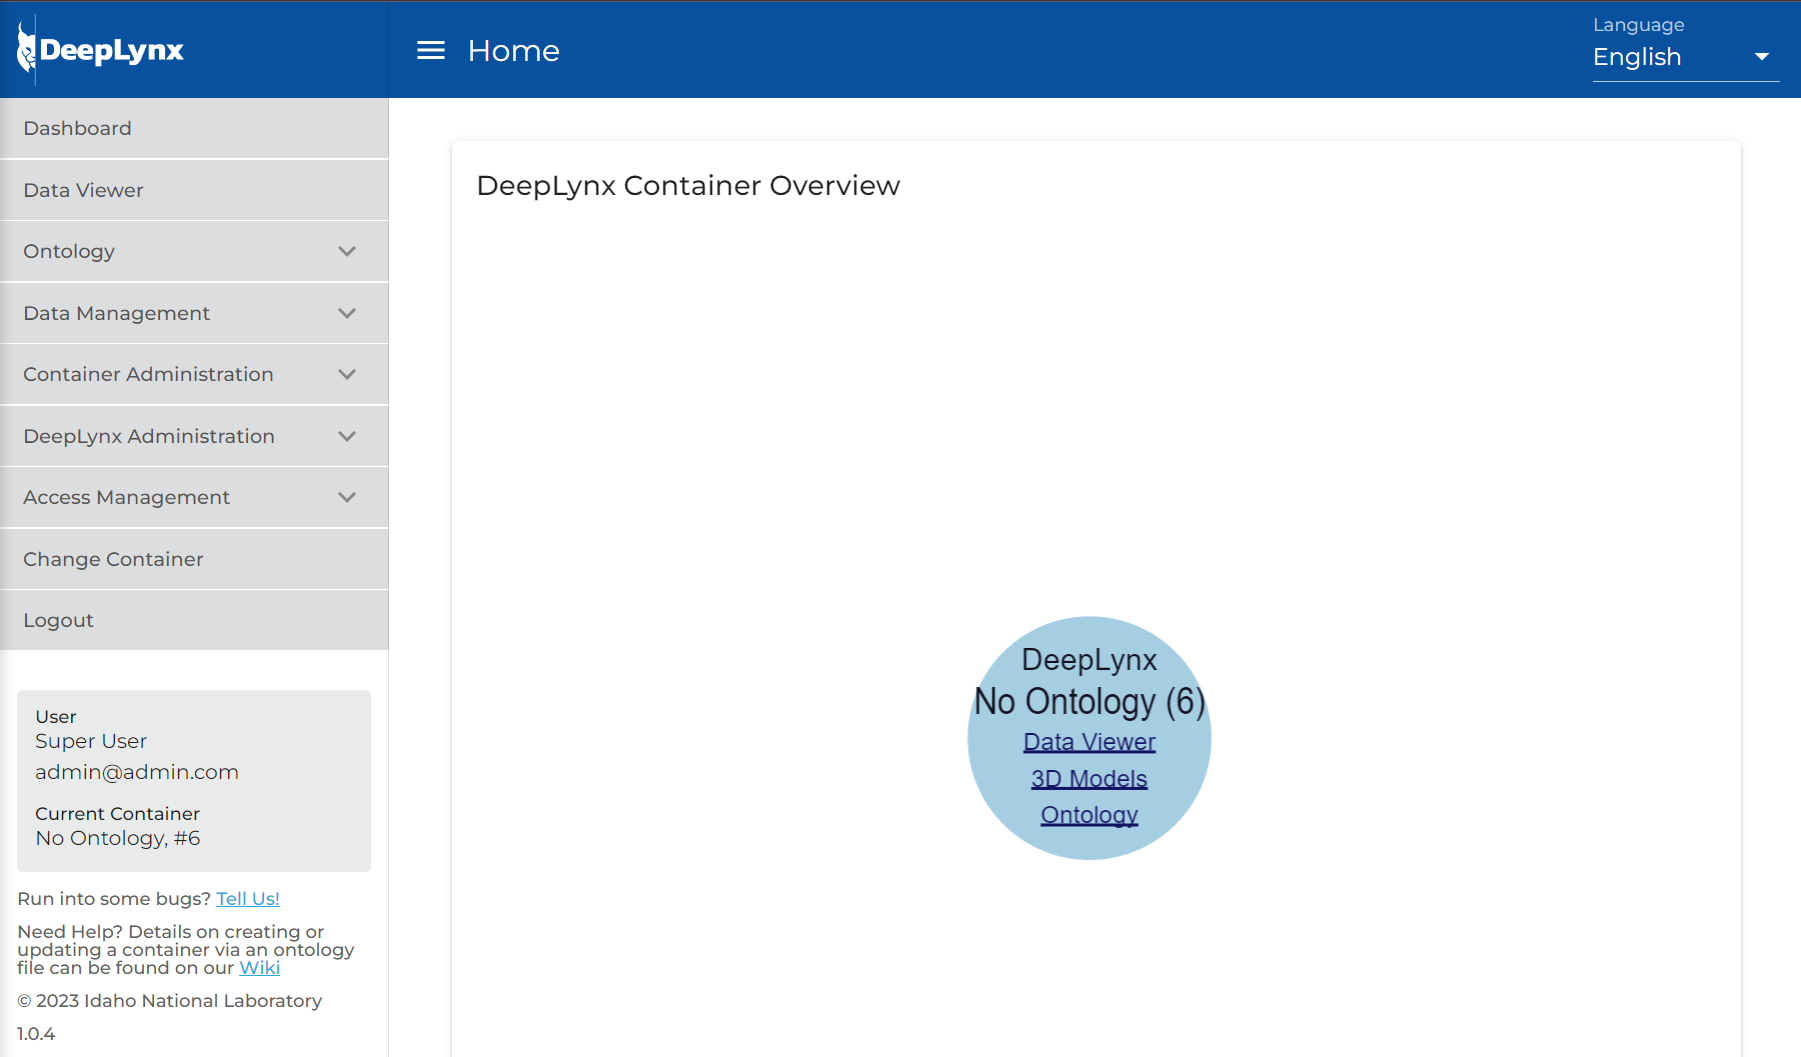Open the Container Administration section
Screen dimensions: 1801x1057
(x=194, y=374)
